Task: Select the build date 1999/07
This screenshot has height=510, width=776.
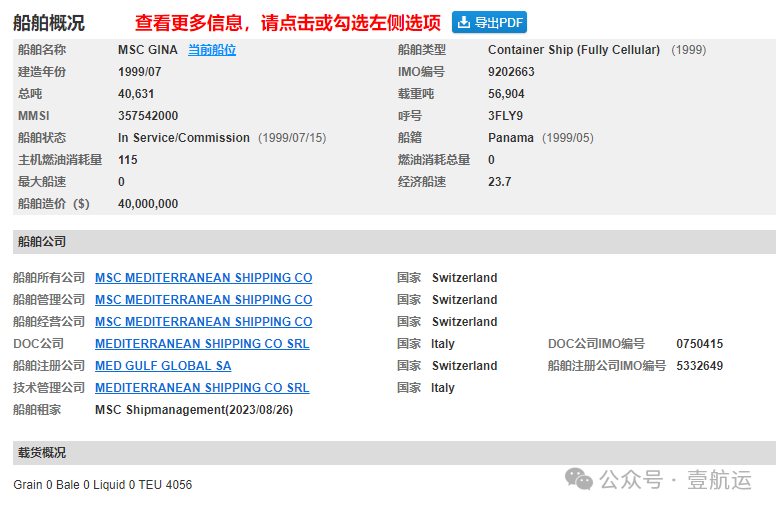Action: (x=140, y=72)
